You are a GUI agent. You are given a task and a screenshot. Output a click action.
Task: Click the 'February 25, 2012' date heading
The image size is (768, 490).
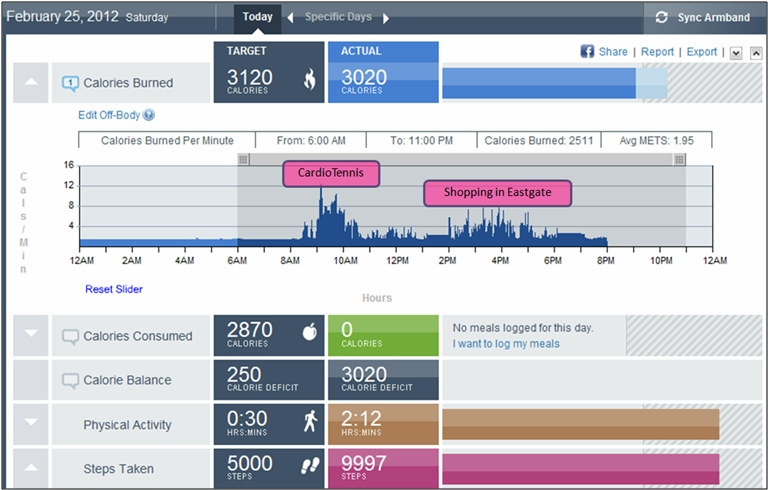(x=63, y=17)
